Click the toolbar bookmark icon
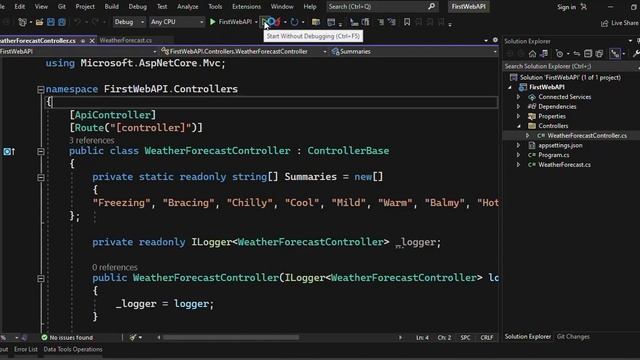640x360 pixels. pos(407,22)
